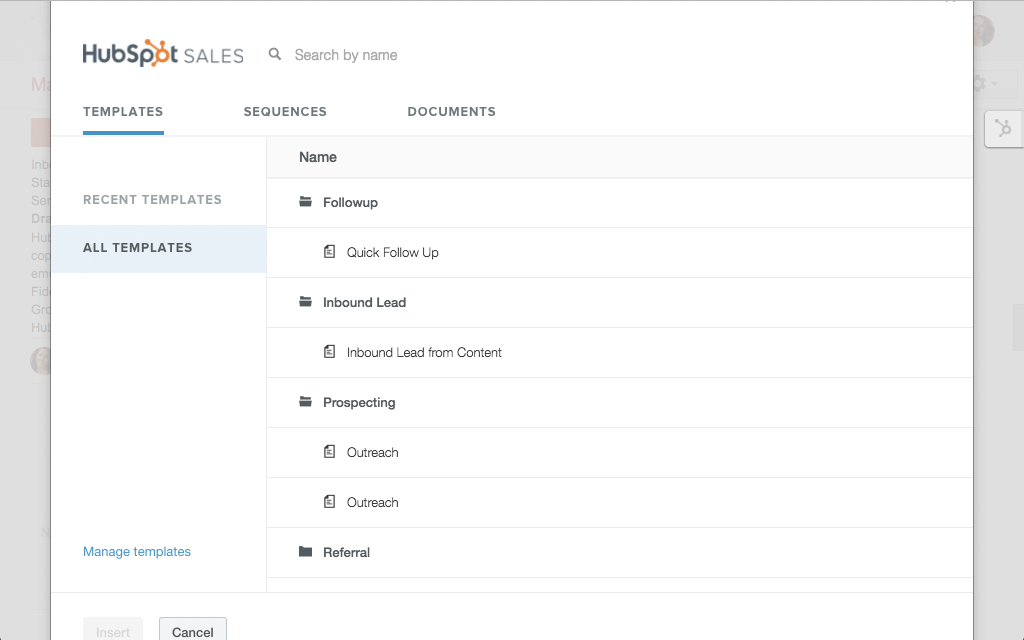Click the Name column header
1024x640 pixels.
click(317, 157)
